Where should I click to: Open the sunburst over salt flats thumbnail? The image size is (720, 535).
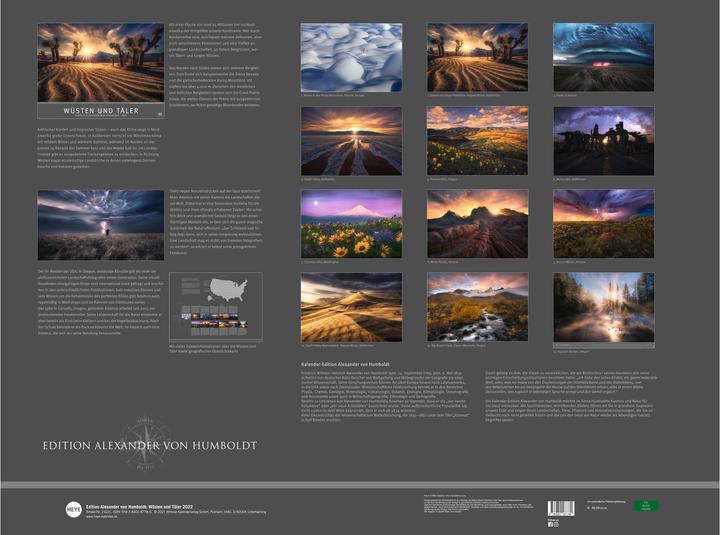point(351,141)
